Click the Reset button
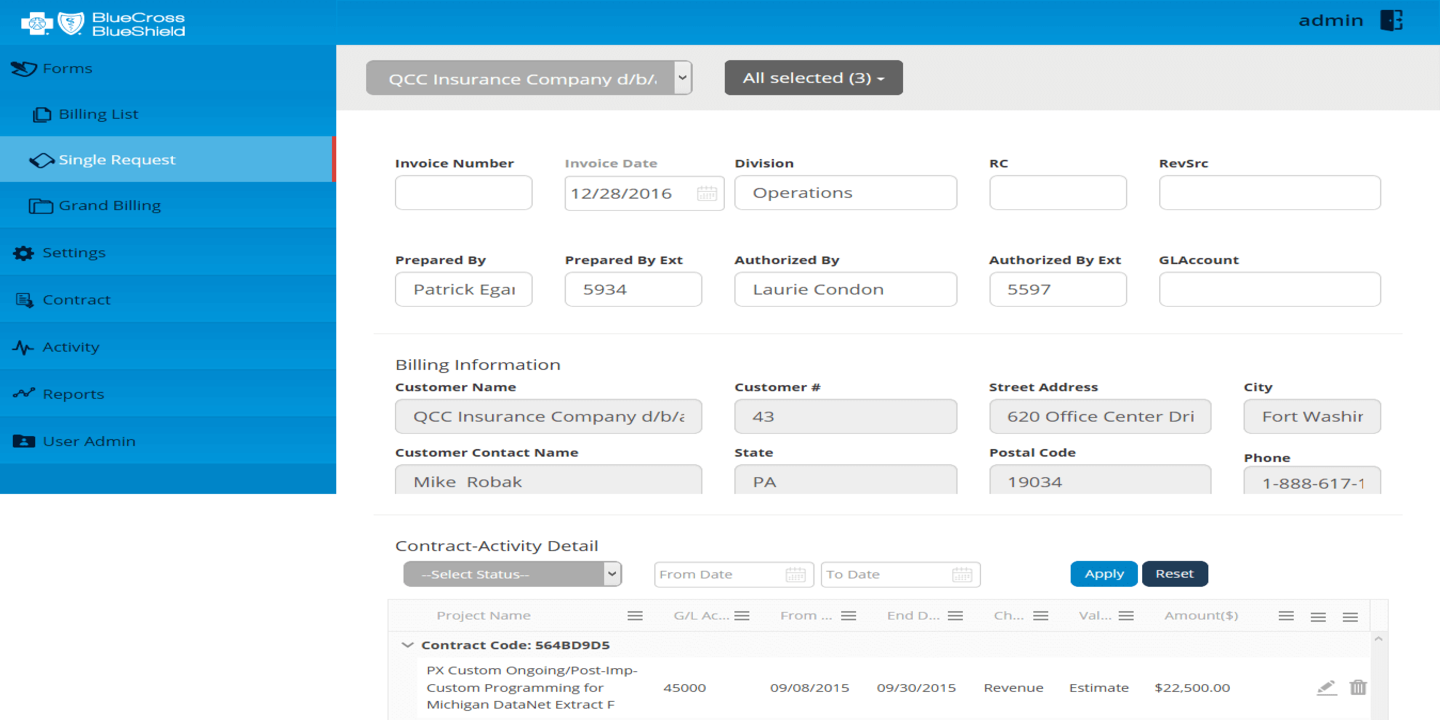1440x720 pixels. coord(1175,574)
